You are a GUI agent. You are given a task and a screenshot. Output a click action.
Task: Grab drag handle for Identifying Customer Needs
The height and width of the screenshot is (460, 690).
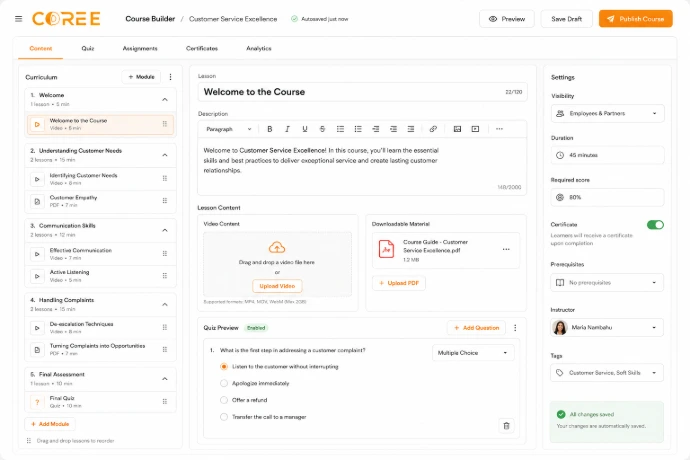tap(165, 178)
